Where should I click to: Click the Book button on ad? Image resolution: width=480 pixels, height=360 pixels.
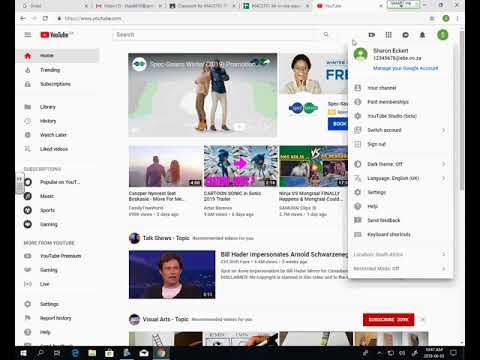click(x=338, y=124)
